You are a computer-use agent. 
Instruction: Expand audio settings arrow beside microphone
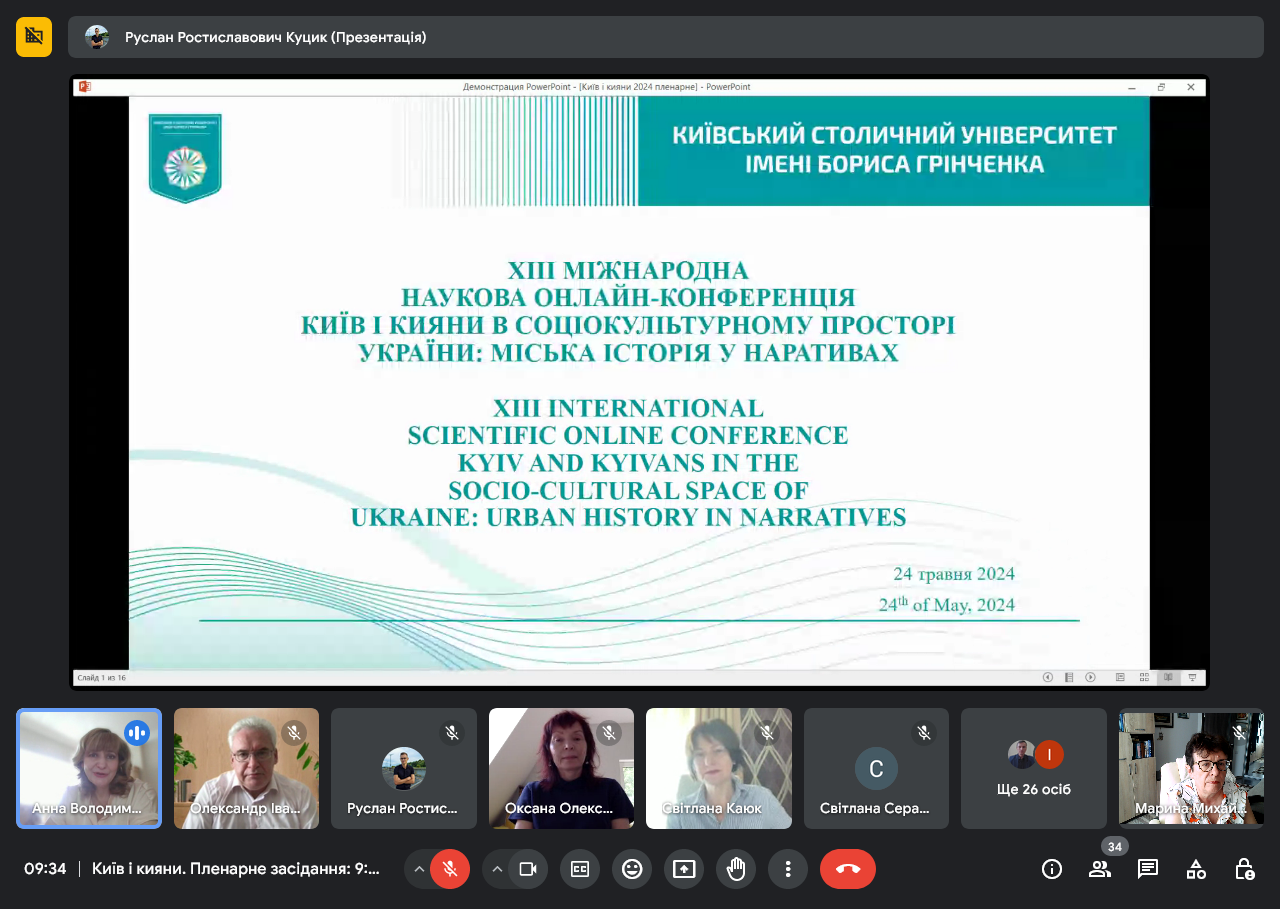418,869
